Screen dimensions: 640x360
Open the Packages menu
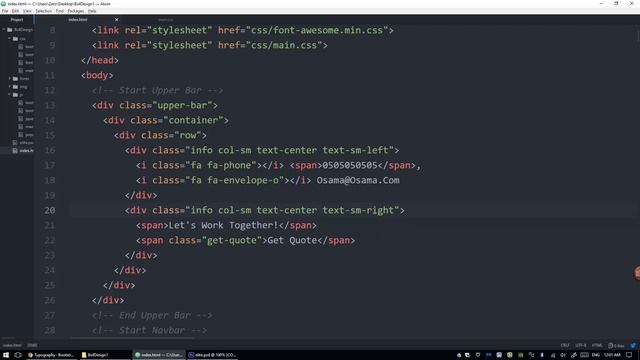(76, 11)
